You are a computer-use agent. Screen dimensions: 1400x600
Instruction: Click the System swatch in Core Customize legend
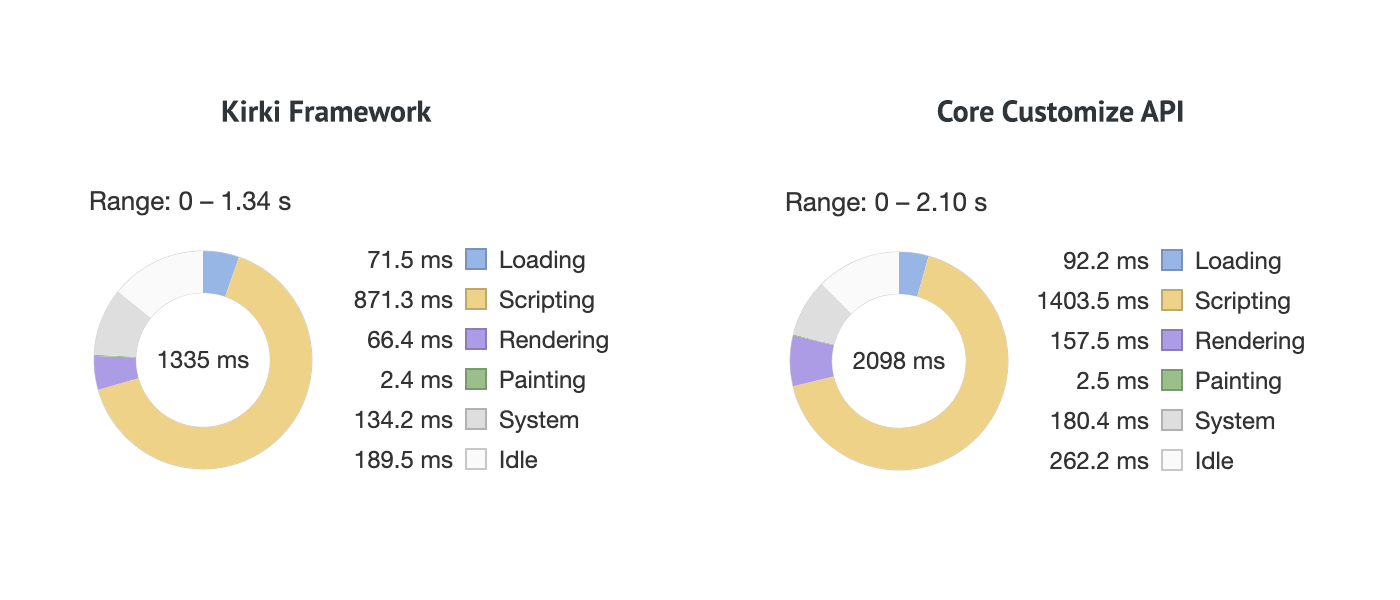tap(1172, 421)
